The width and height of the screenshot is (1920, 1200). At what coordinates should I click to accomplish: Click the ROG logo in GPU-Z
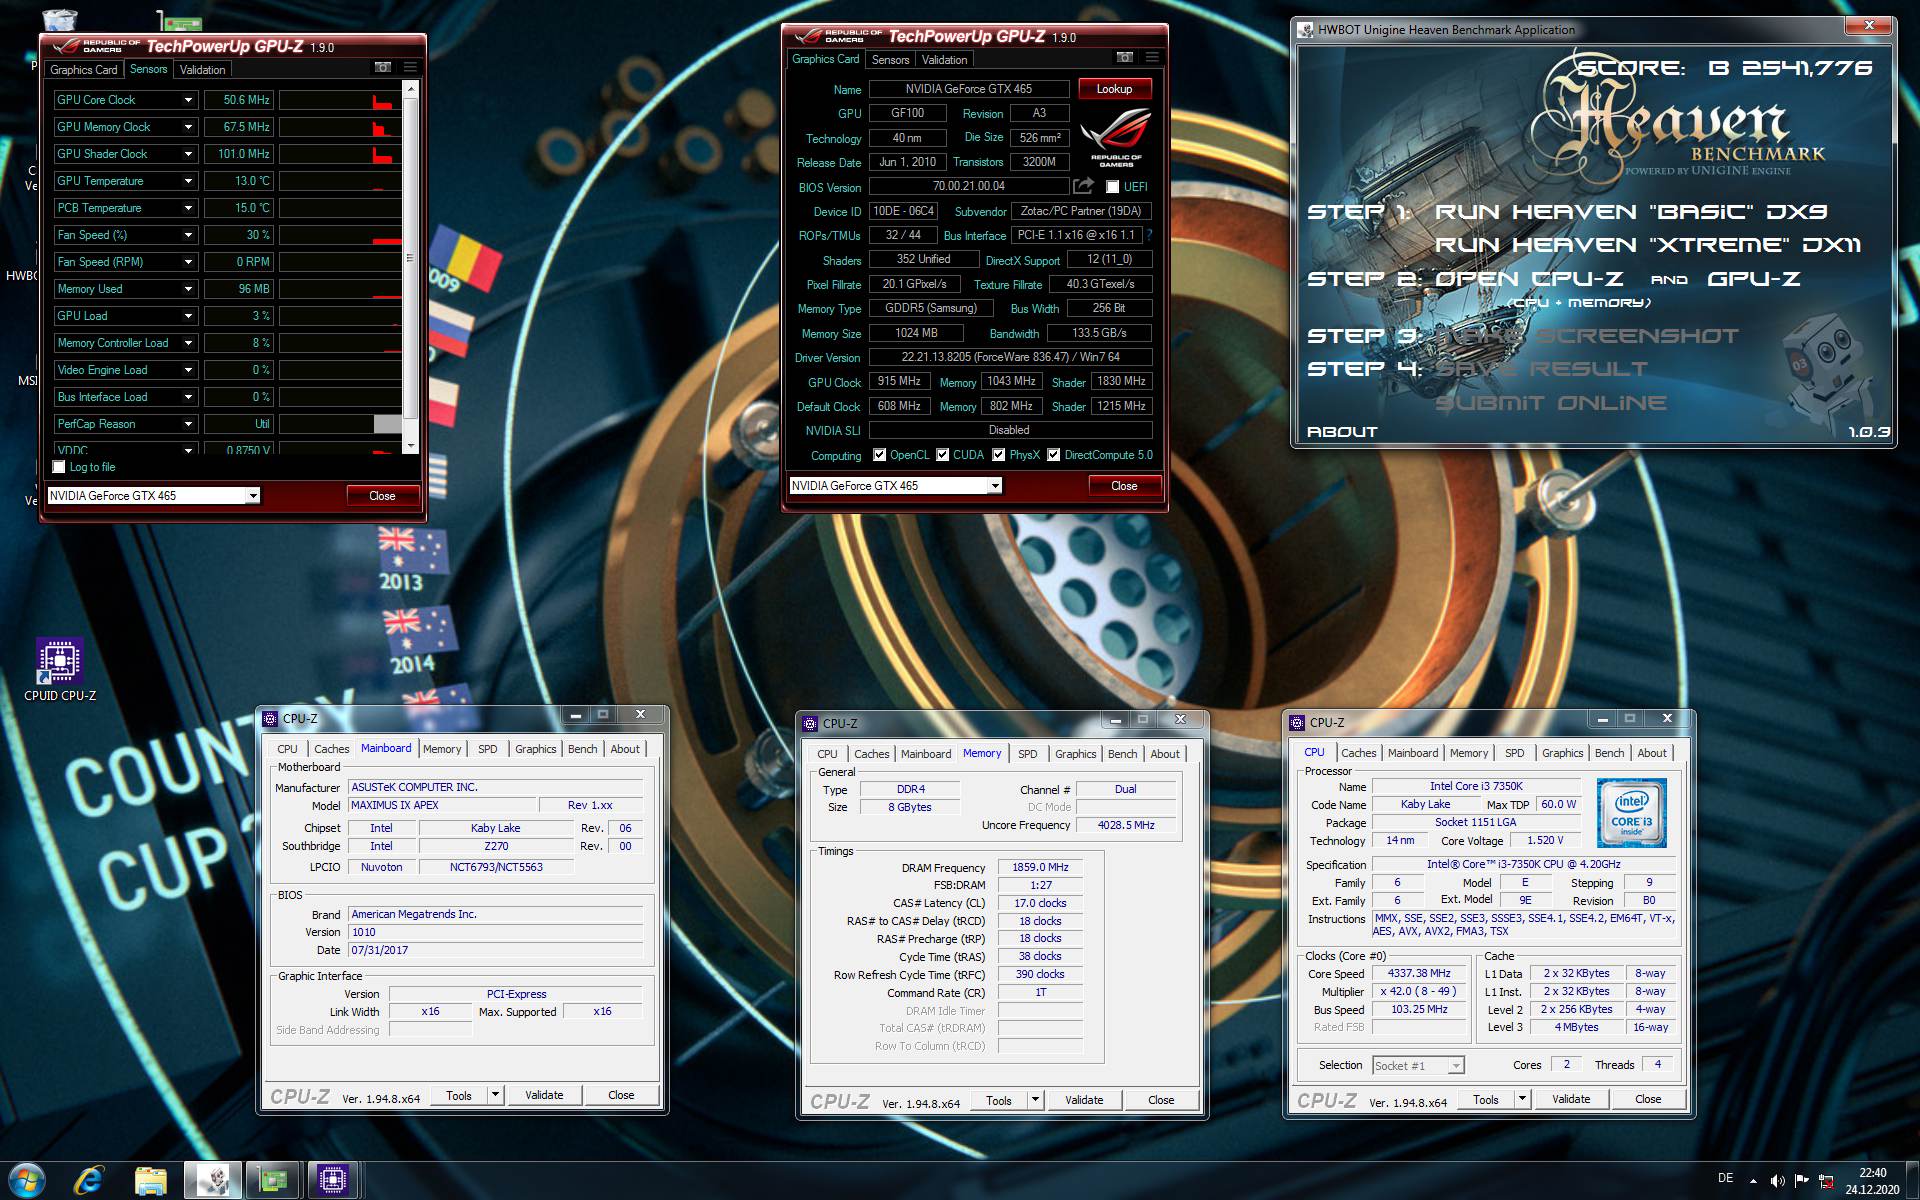point(1116,138)
